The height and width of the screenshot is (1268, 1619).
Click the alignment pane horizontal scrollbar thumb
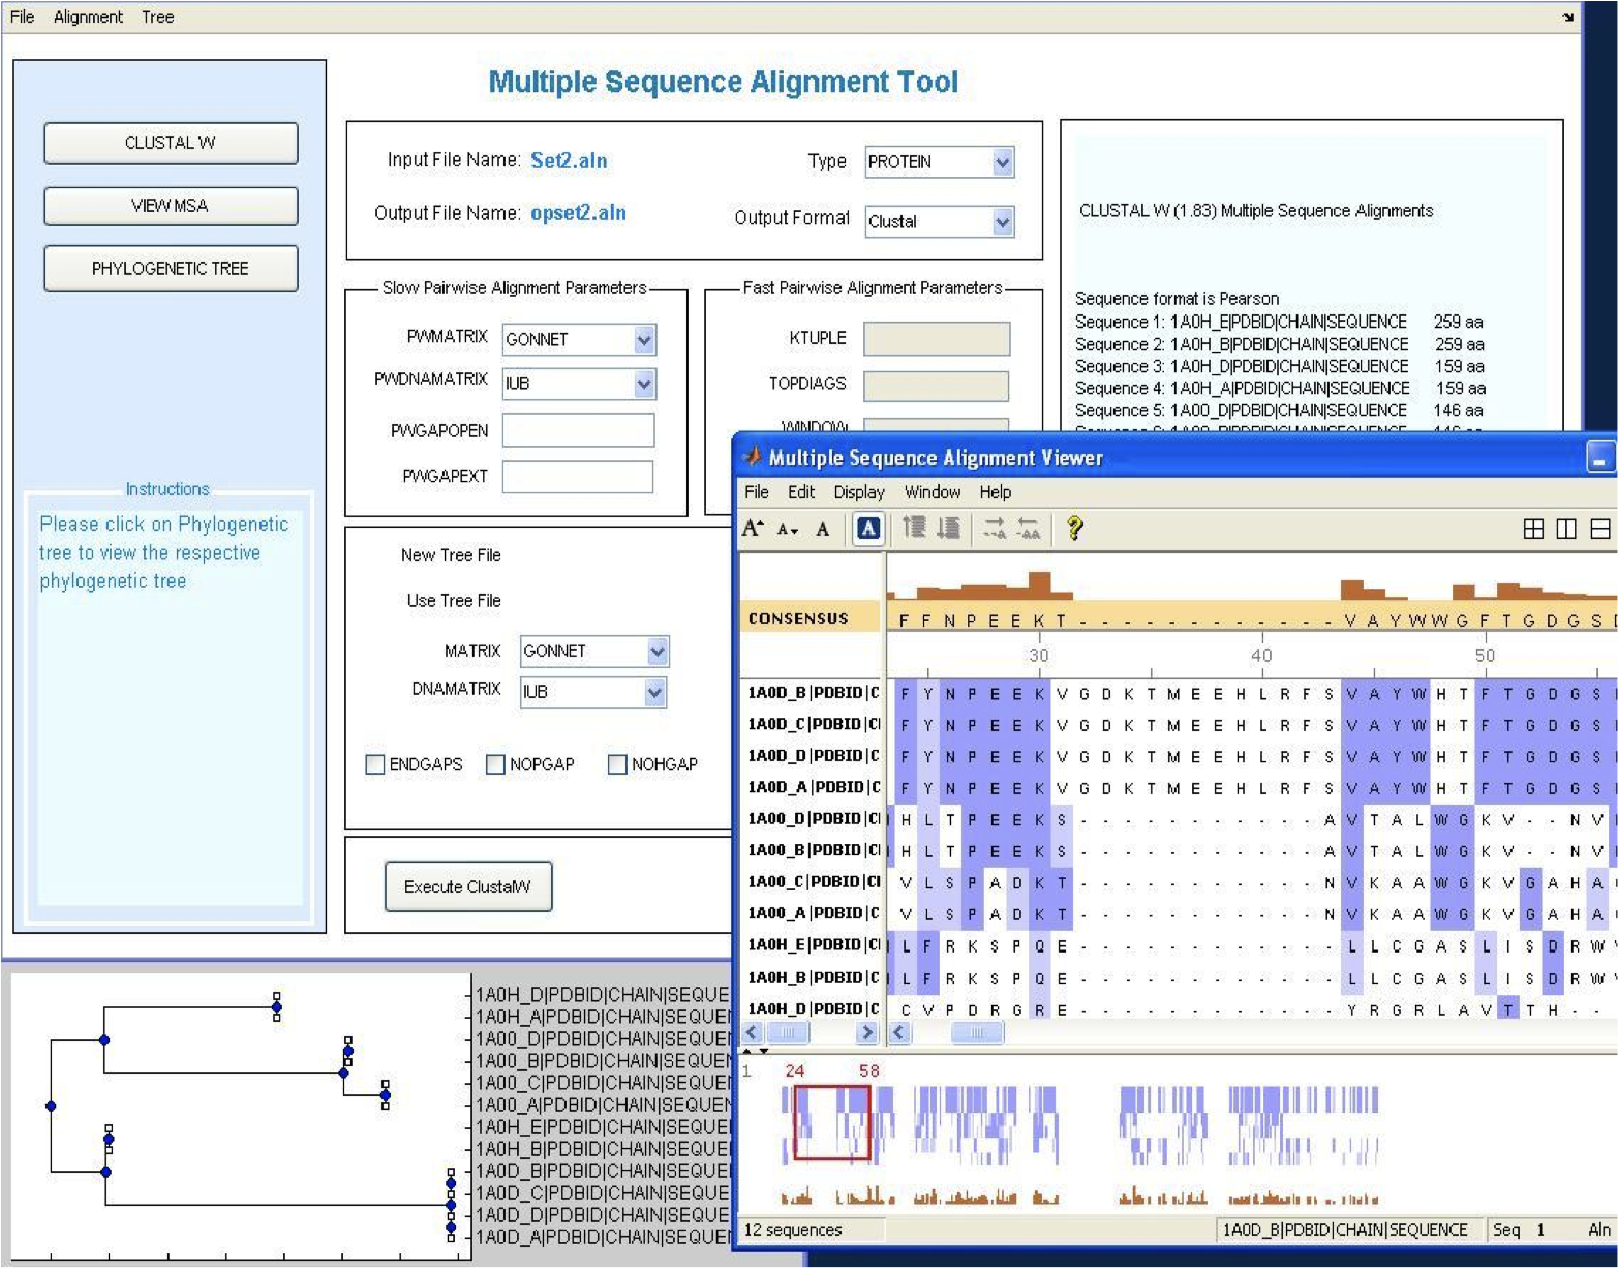point(977,1033)
